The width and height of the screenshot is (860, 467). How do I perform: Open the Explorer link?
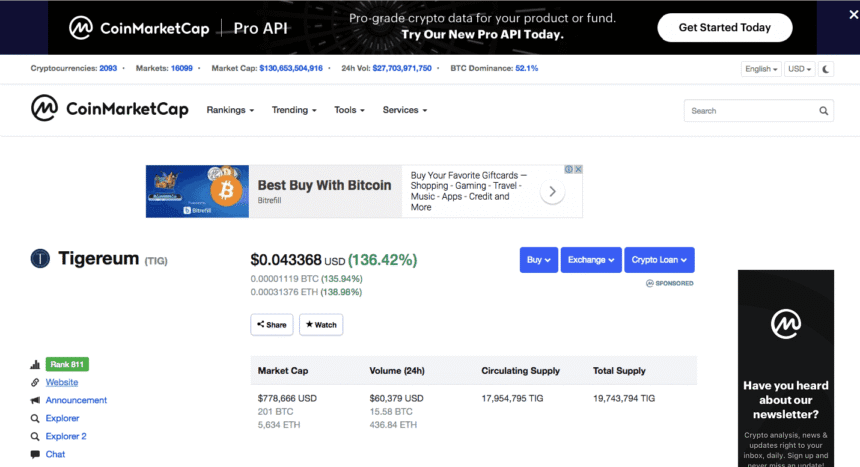tap(63, 419)
